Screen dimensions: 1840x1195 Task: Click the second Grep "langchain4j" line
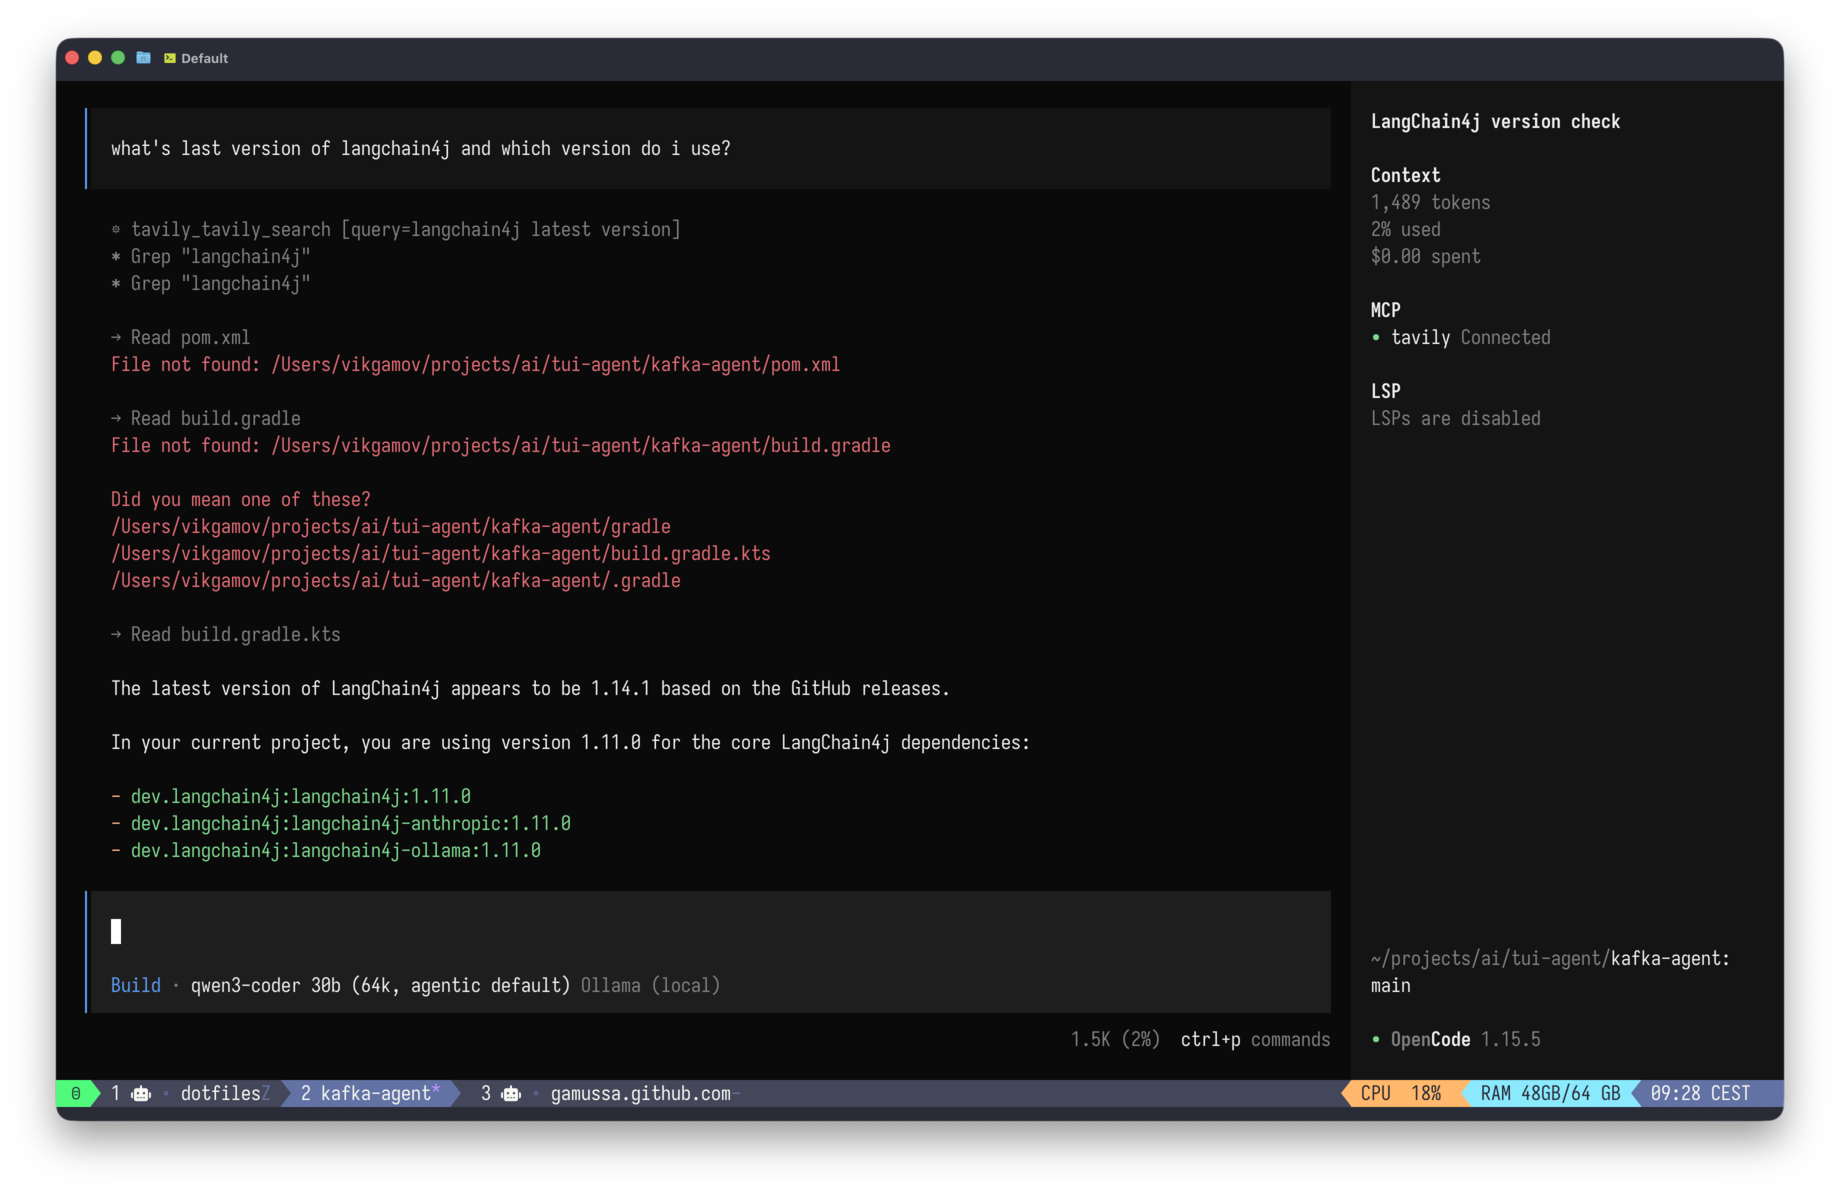pos(211,283)
